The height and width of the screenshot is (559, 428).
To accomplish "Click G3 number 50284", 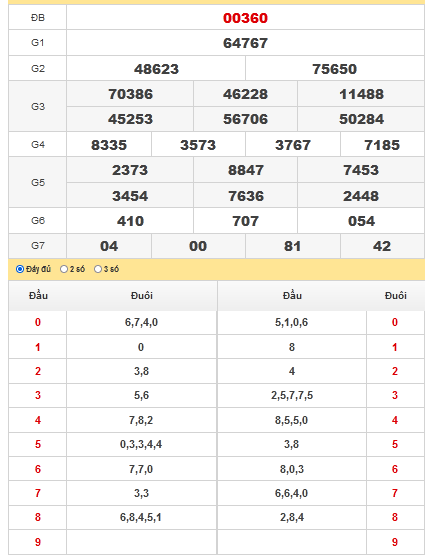I will click(x=361, y=119).
